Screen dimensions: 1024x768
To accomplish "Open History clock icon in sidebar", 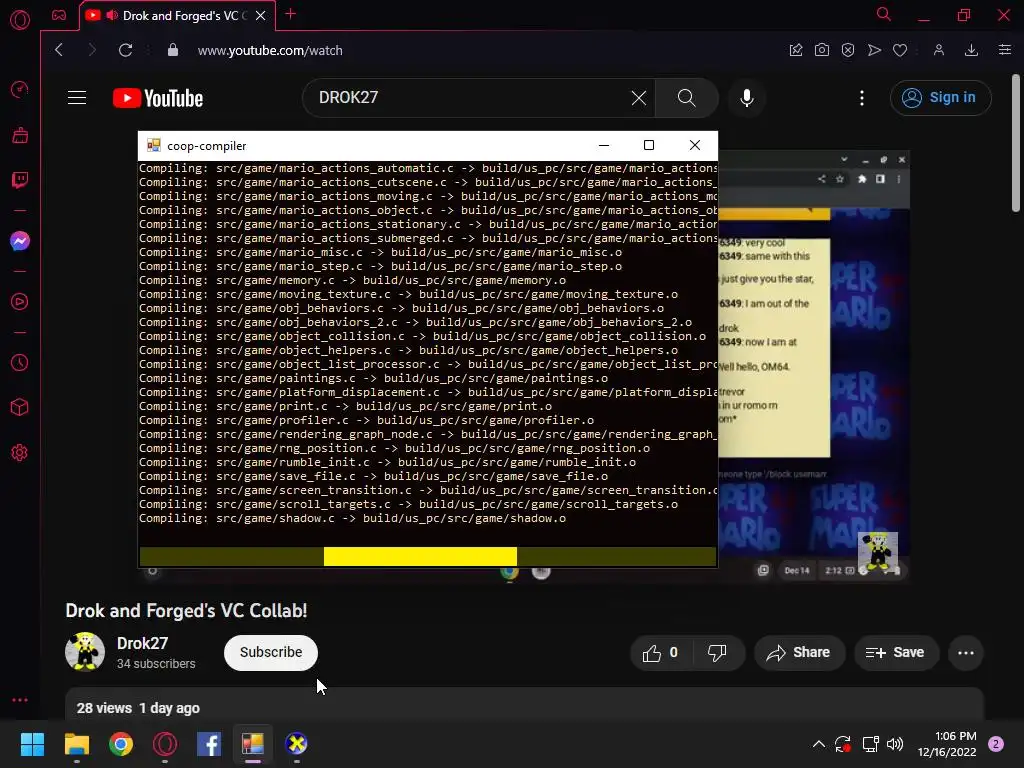I will tap(20, 362).
